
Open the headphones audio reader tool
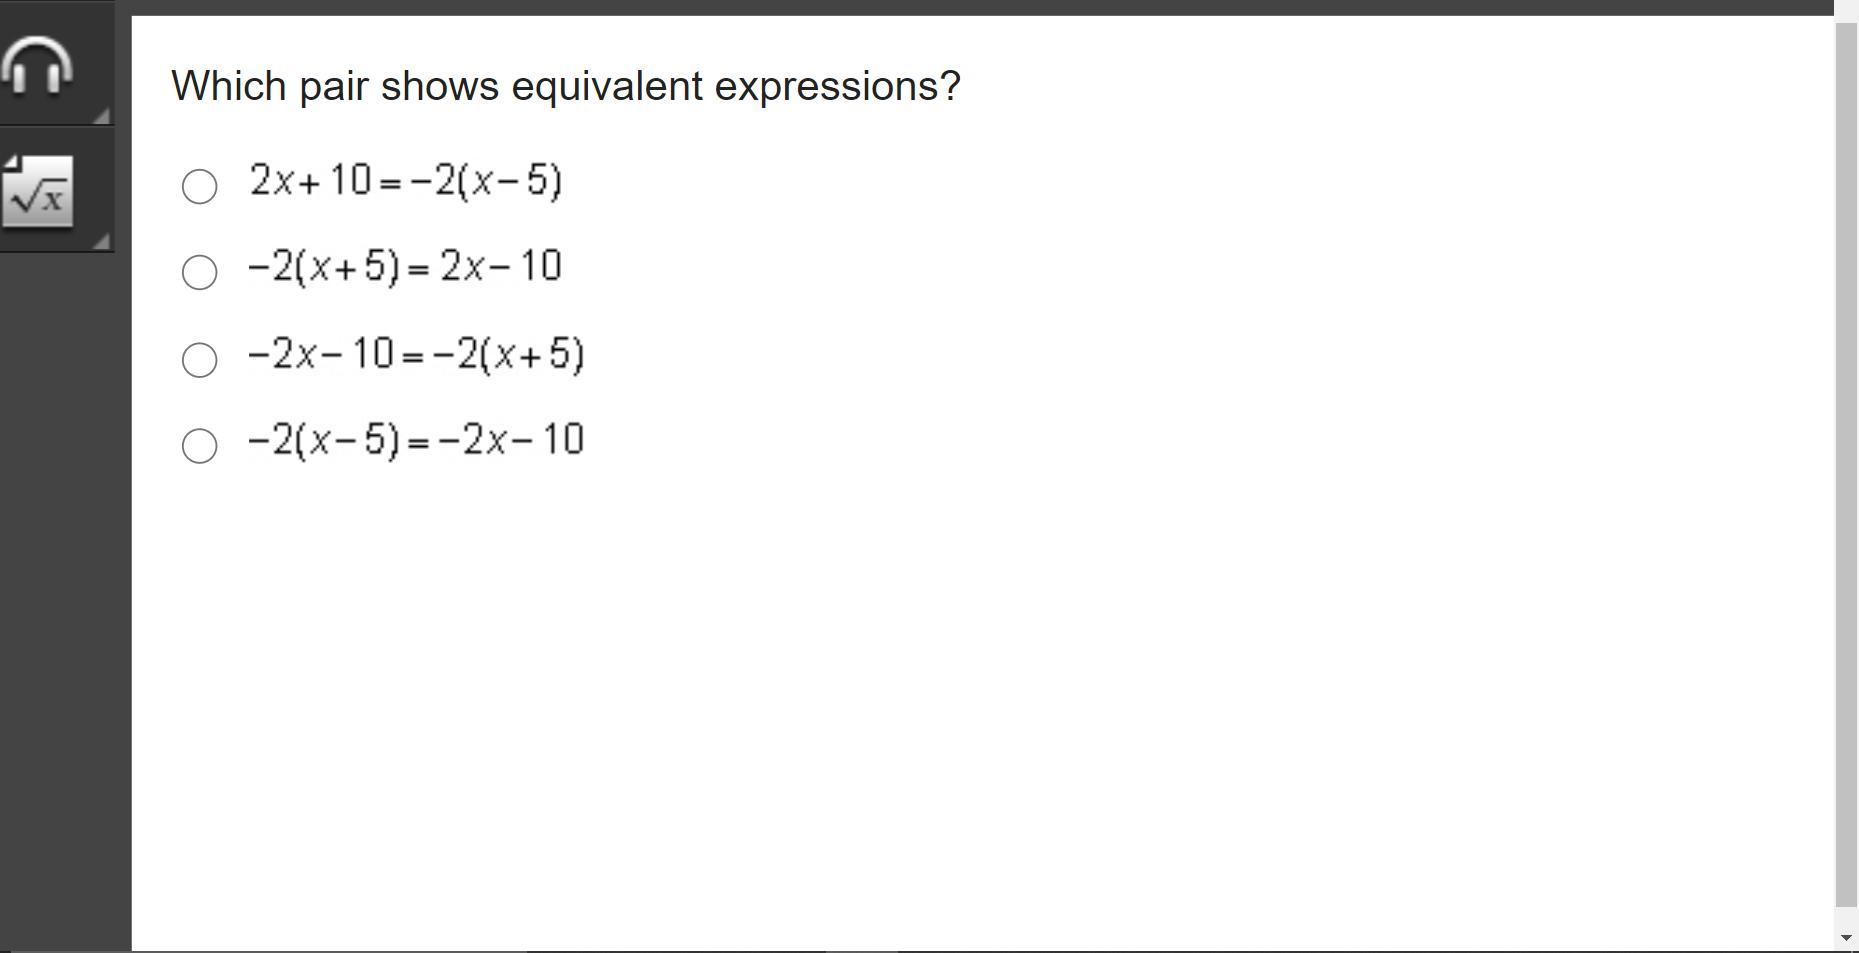coord(38,66)
